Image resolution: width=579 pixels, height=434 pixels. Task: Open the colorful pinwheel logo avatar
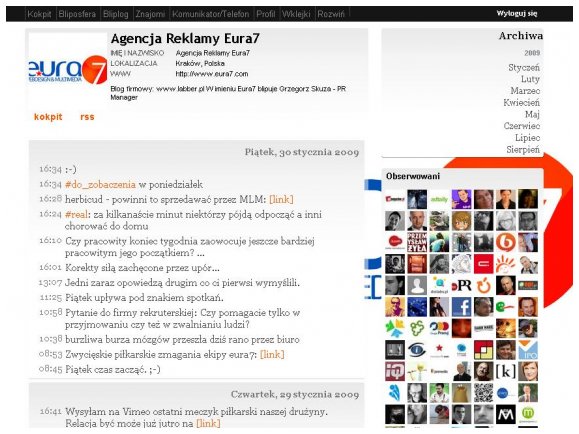point(395,328)
